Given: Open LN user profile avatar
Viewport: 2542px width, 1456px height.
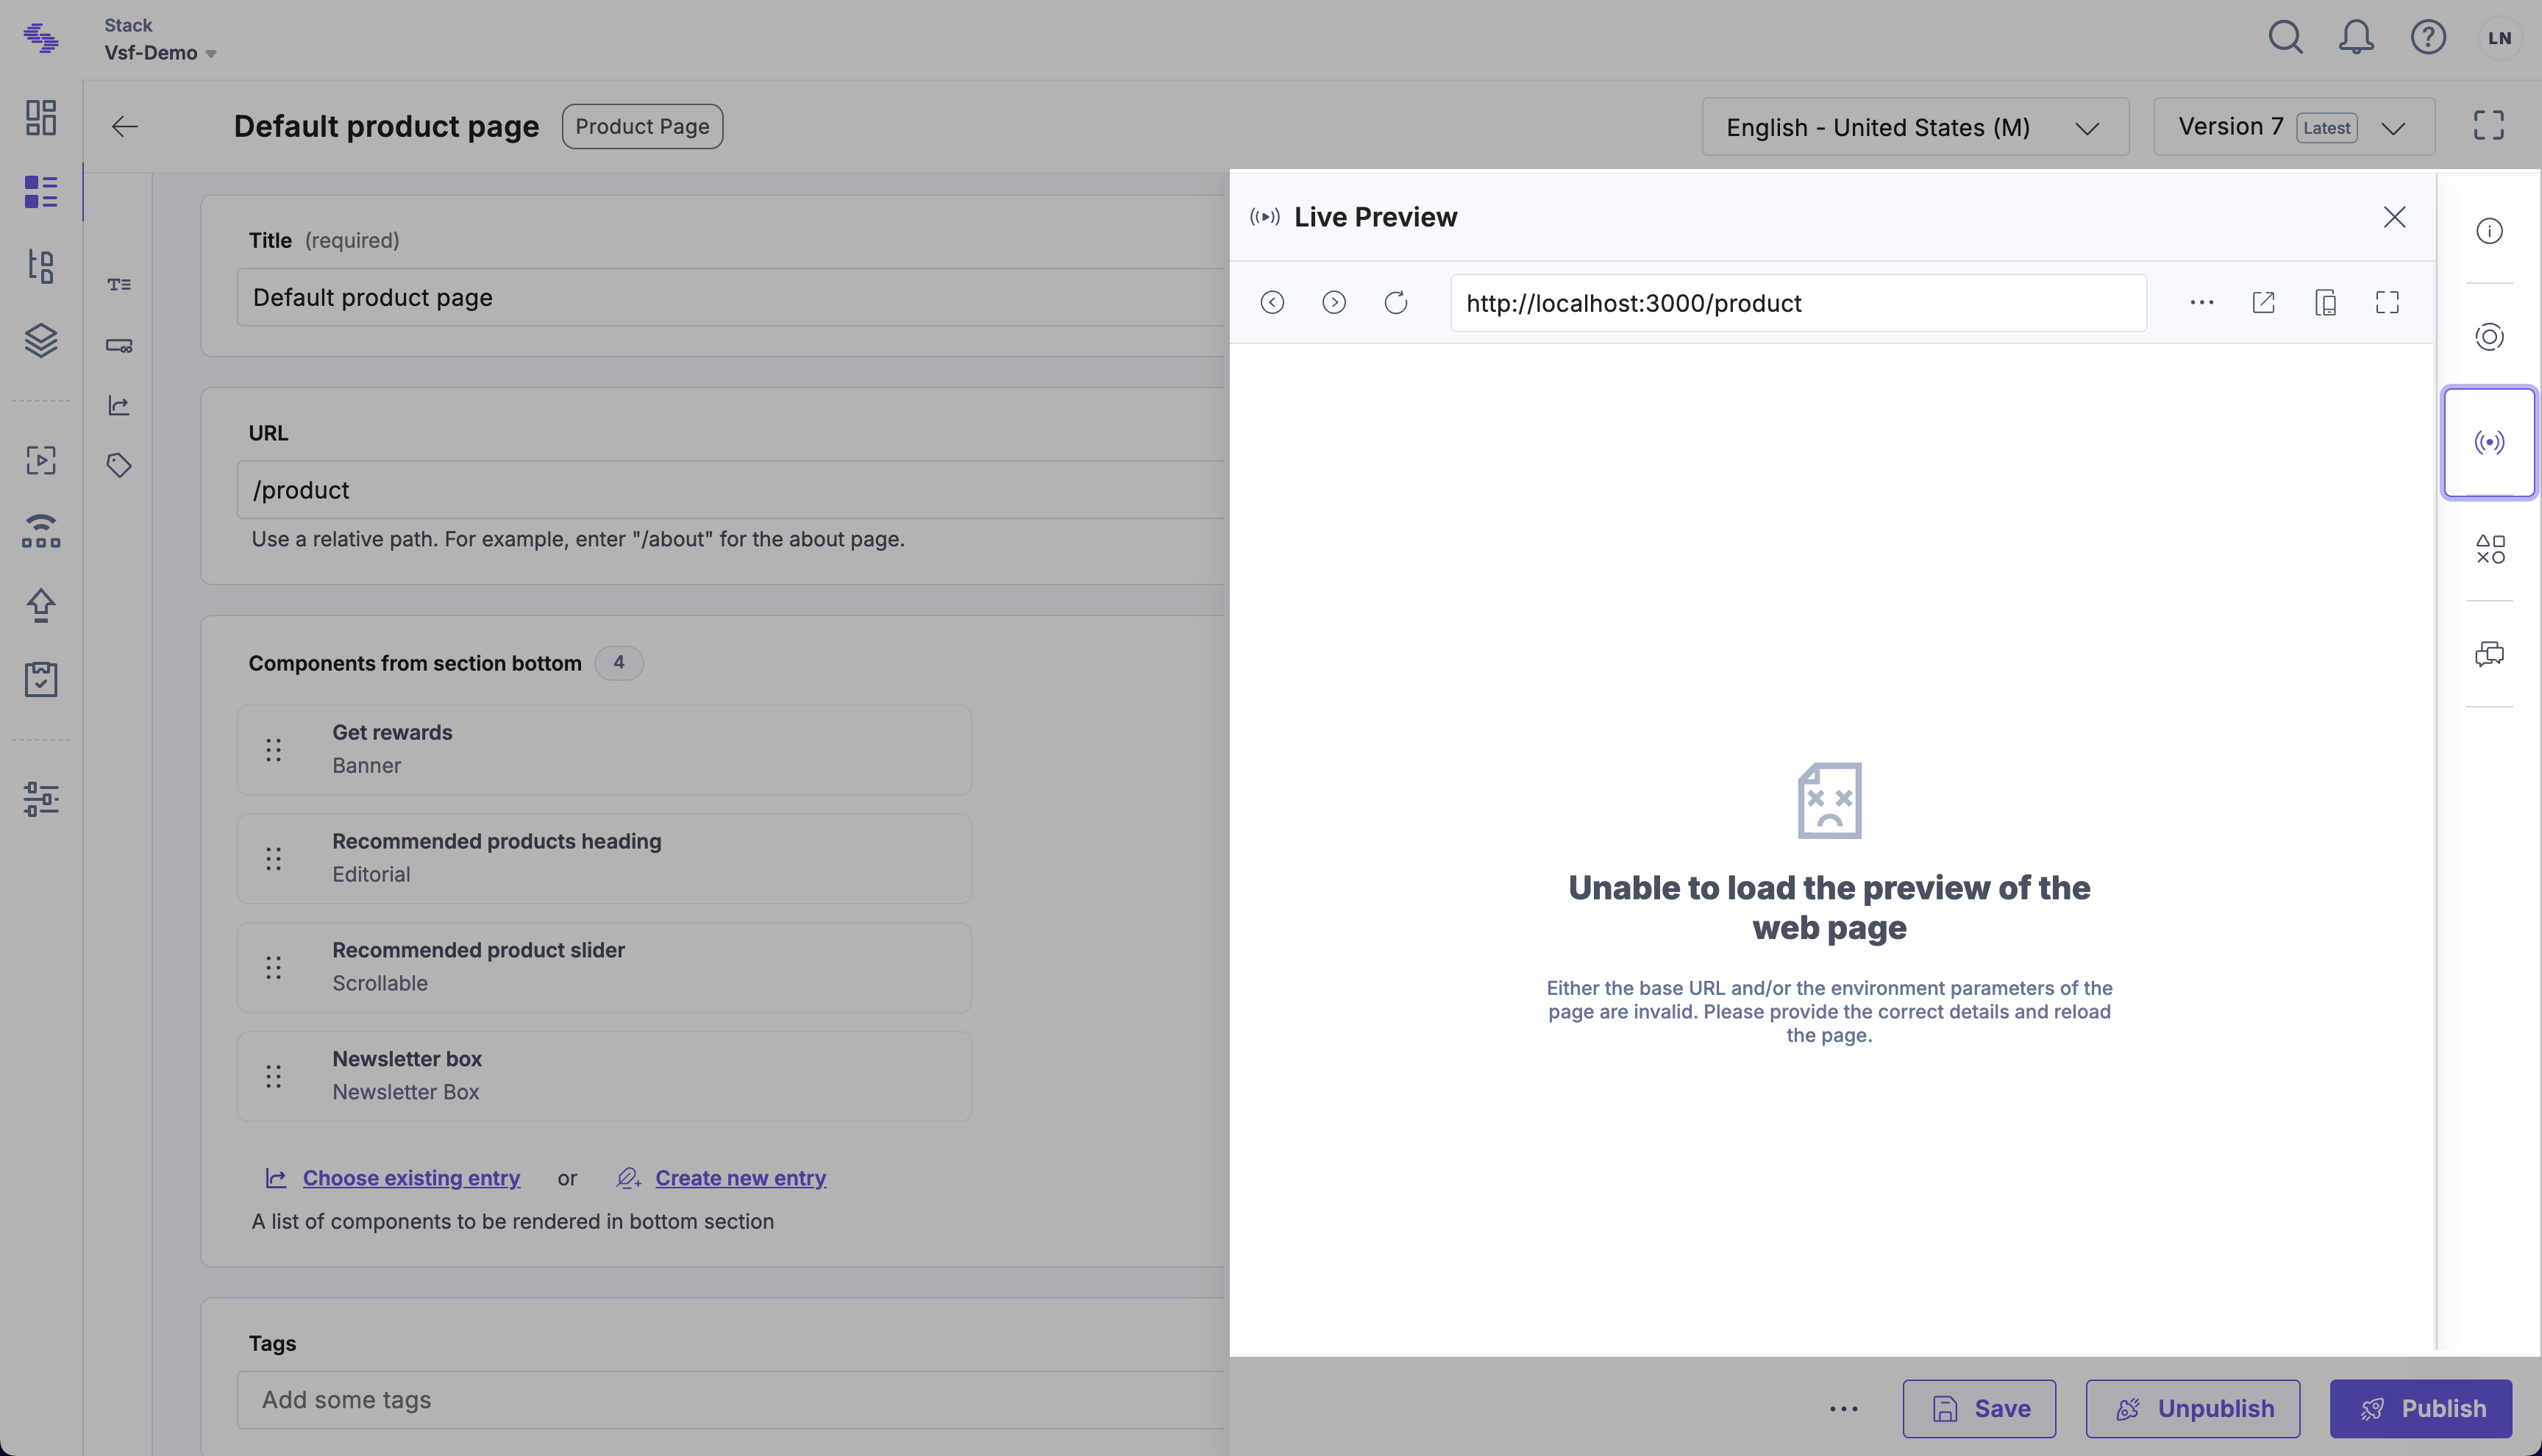Looking at the screenshot, I should (2500, 38).
